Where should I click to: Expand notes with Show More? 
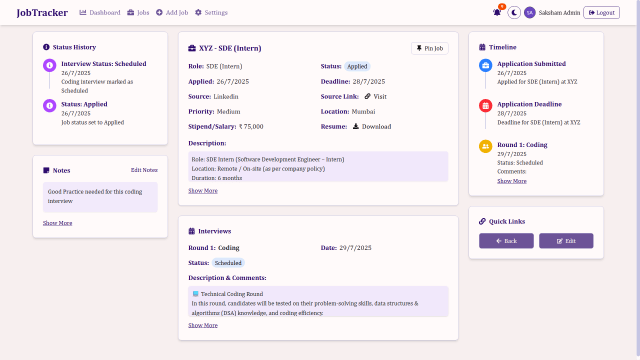click(x=58, y=223)
